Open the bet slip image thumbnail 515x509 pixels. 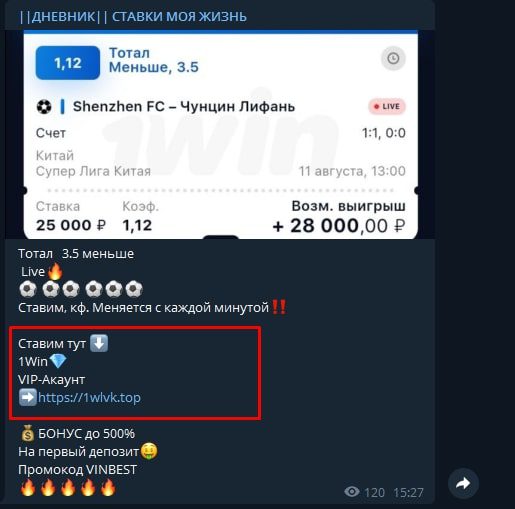(221, 134)
